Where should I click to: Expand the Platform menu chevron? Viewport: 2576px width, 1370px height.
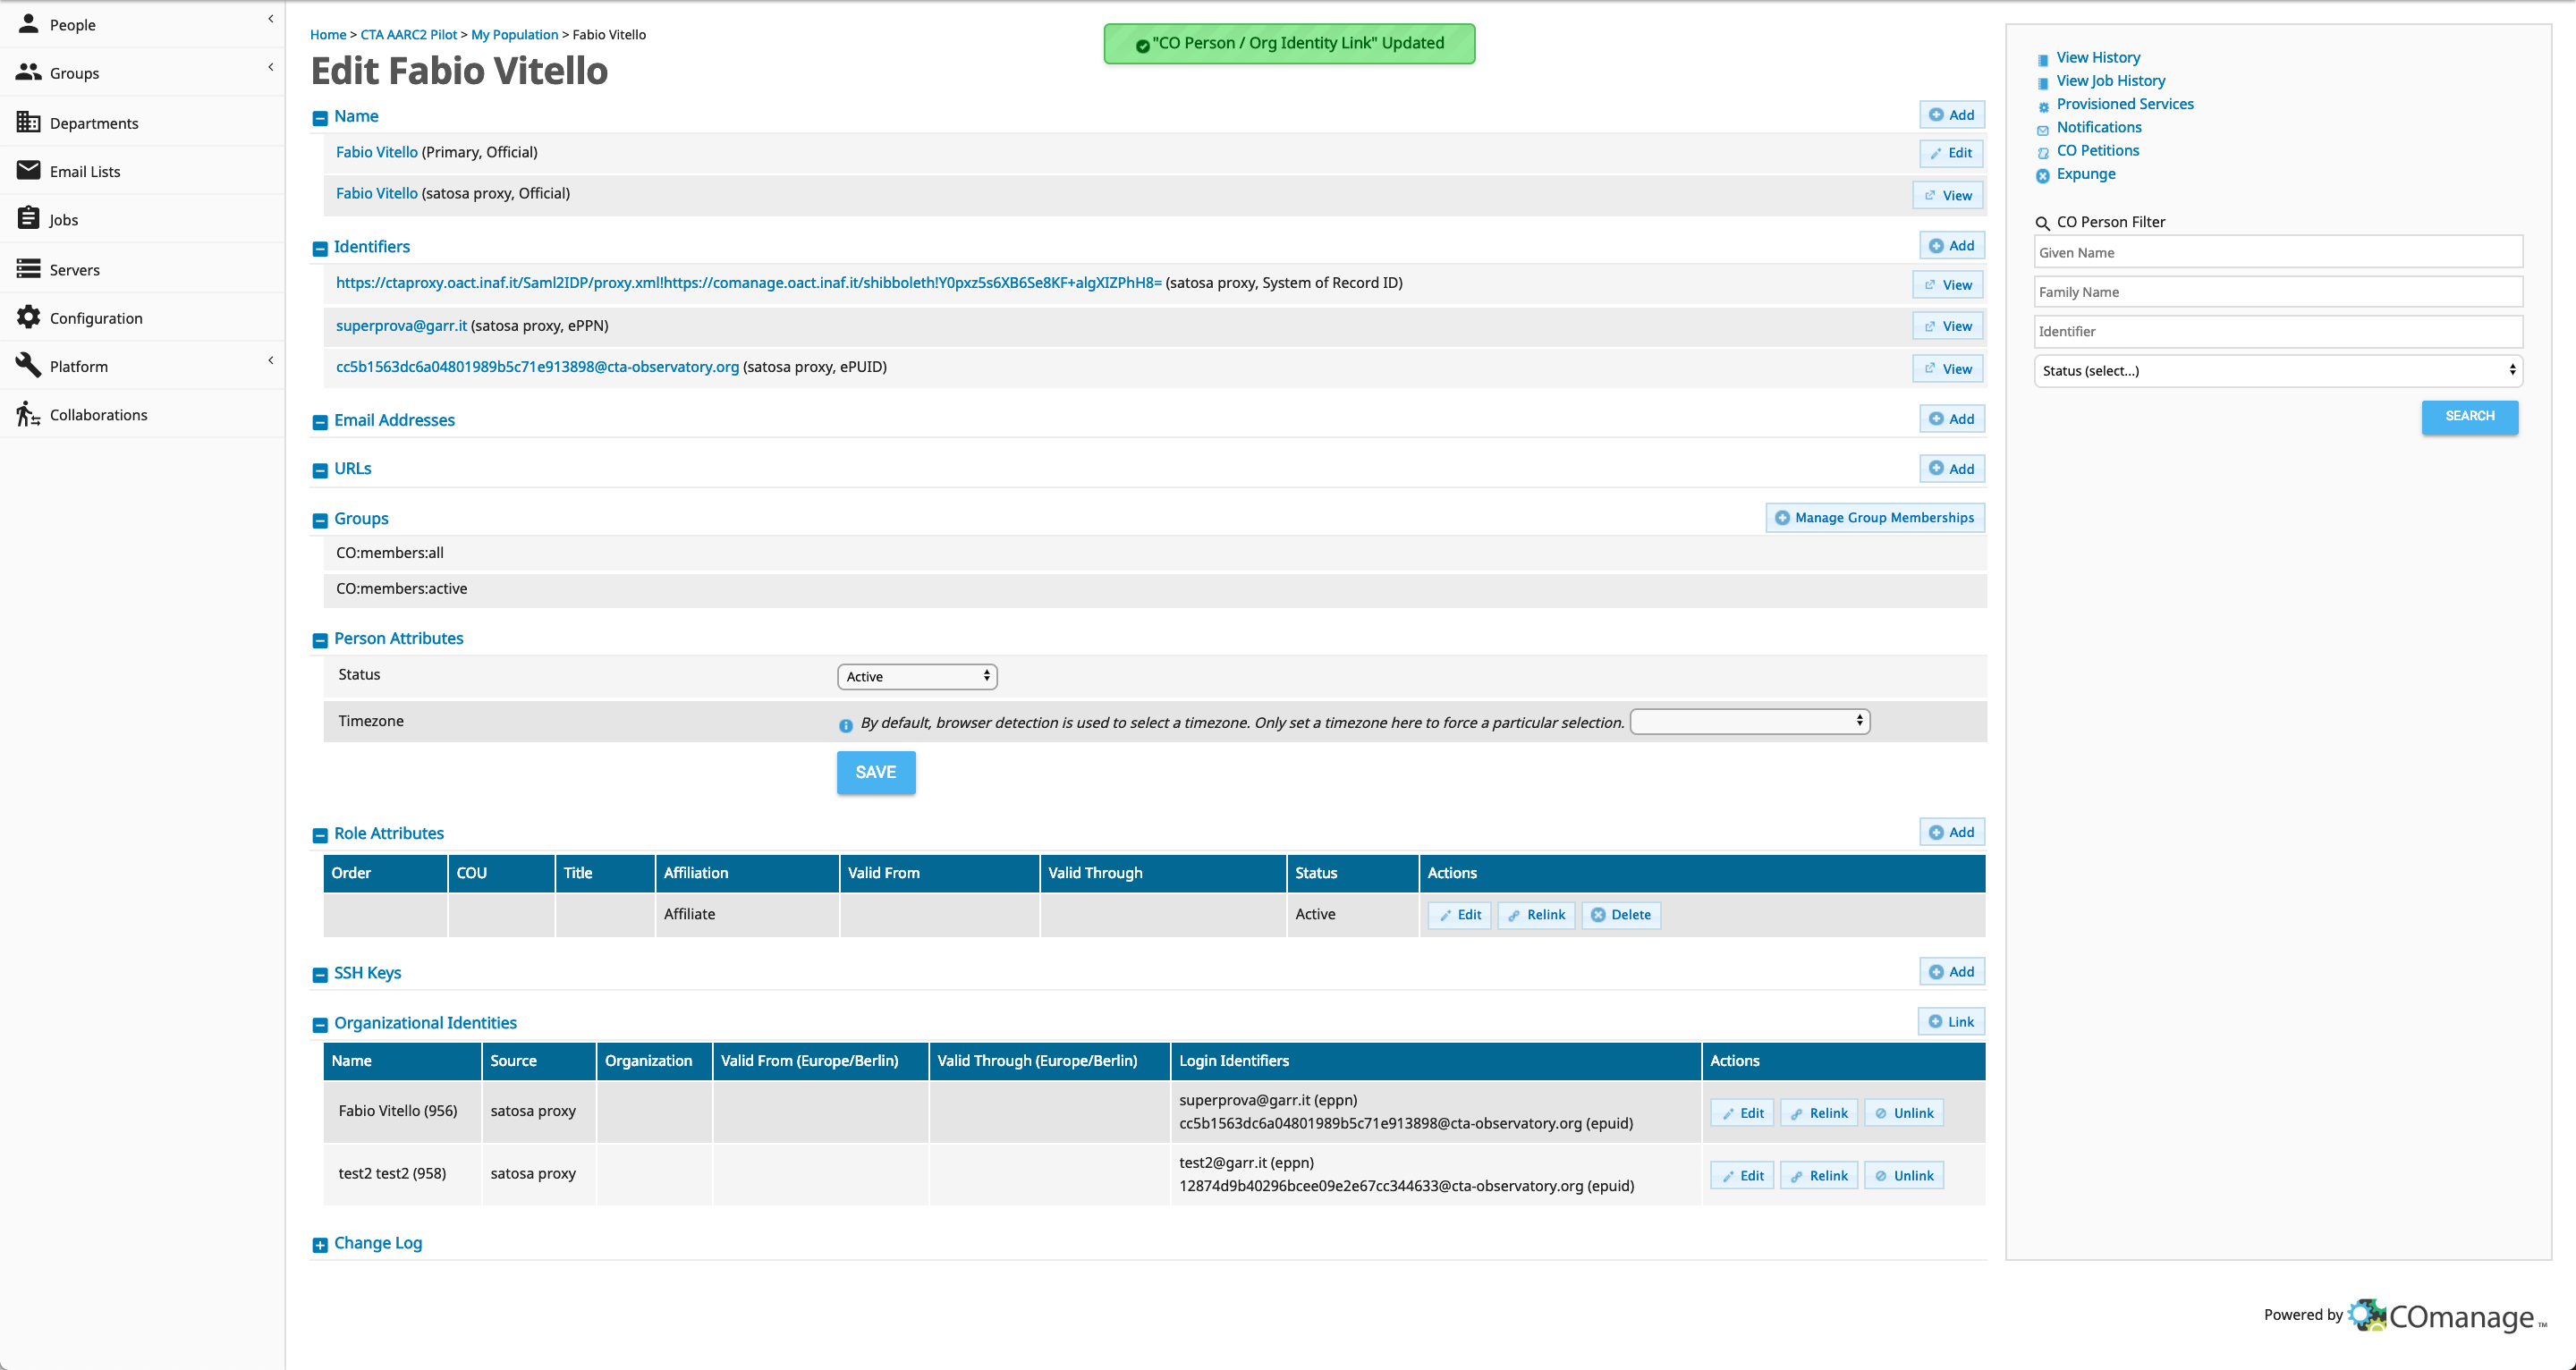coord(271,360)
